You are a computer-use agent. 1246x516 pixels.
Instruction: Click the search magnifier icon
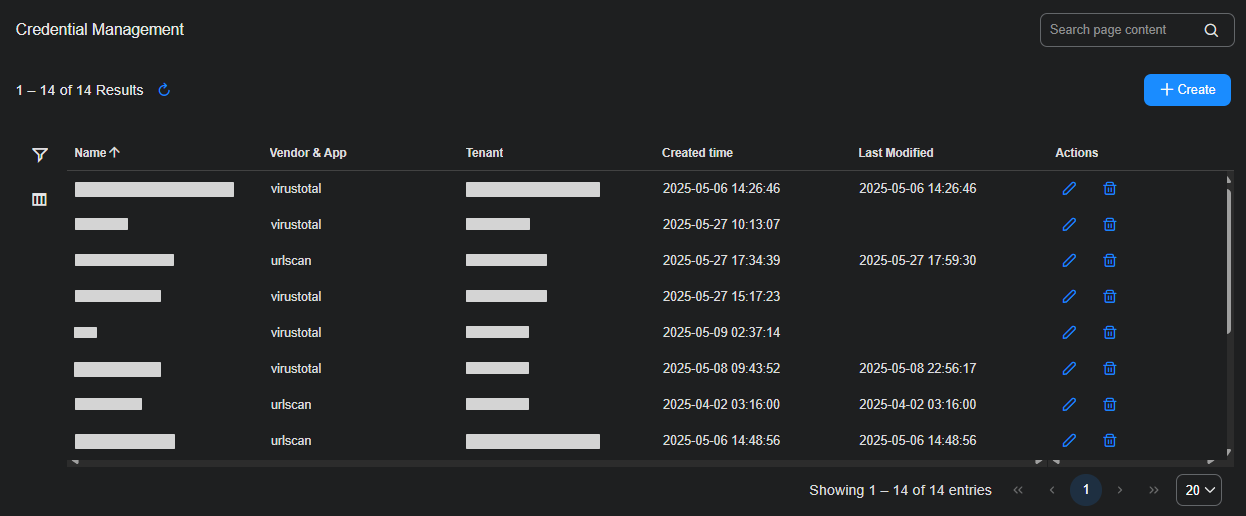click(x=1211, y=30)
